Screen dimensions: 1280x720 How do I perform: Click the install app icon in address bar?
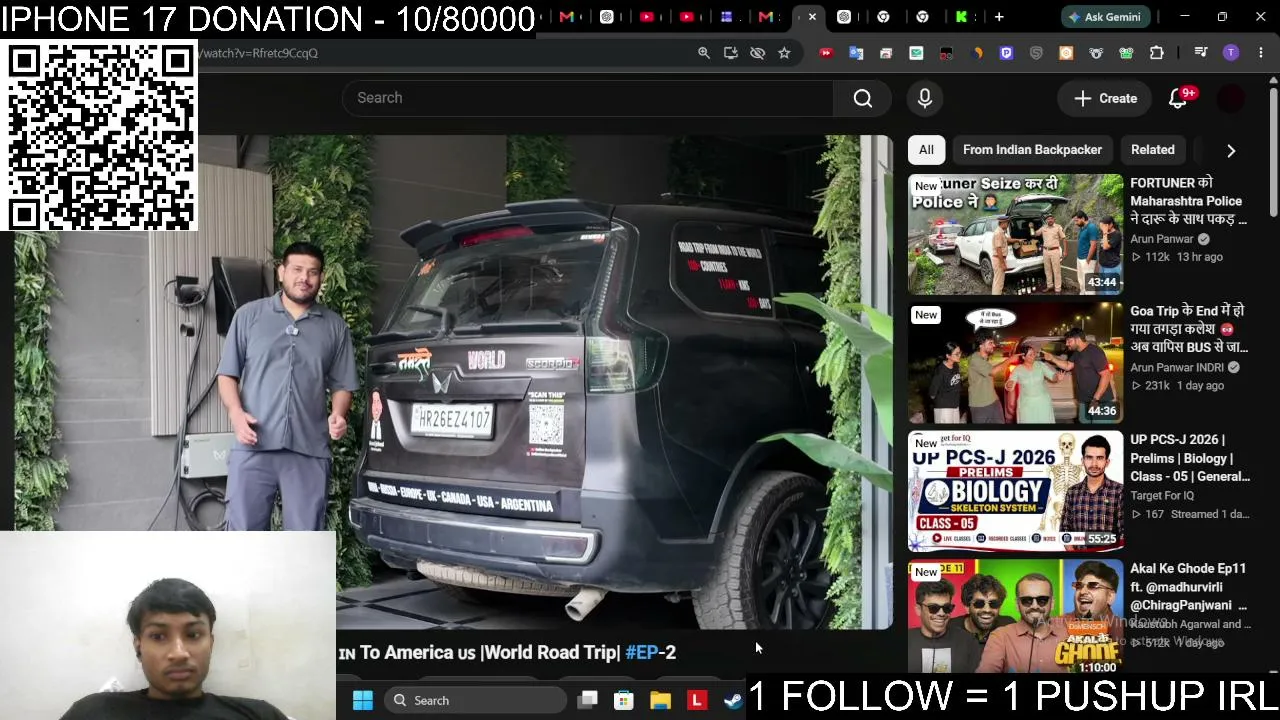coord(731,53)
